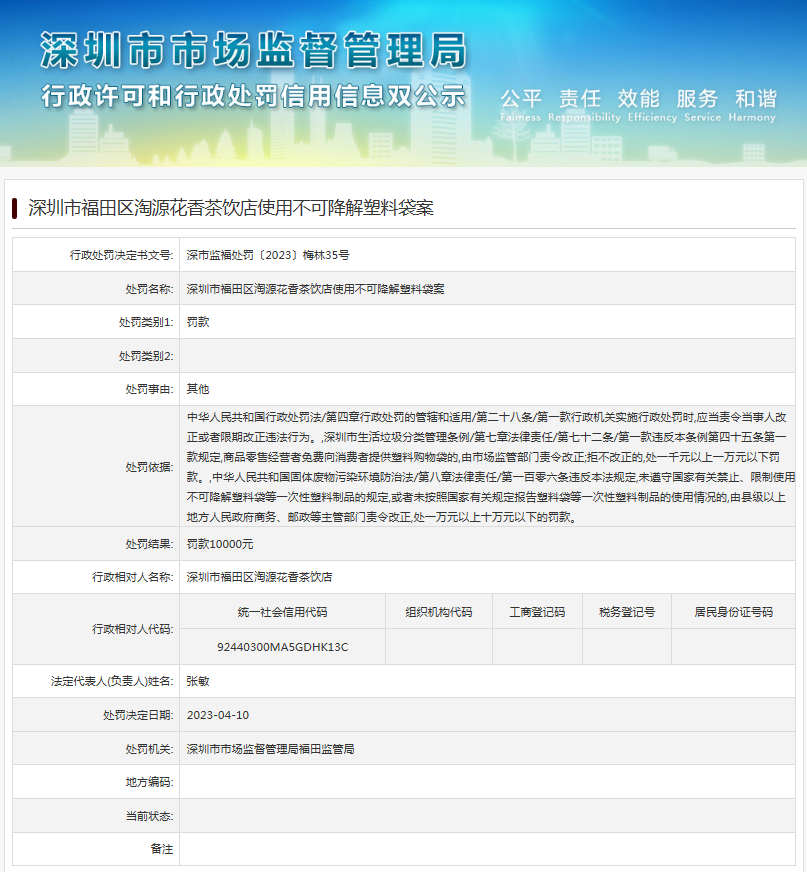Click the 公平 Fairness motto text
Viewport: 807px width, 872px height.
(521, 105)
